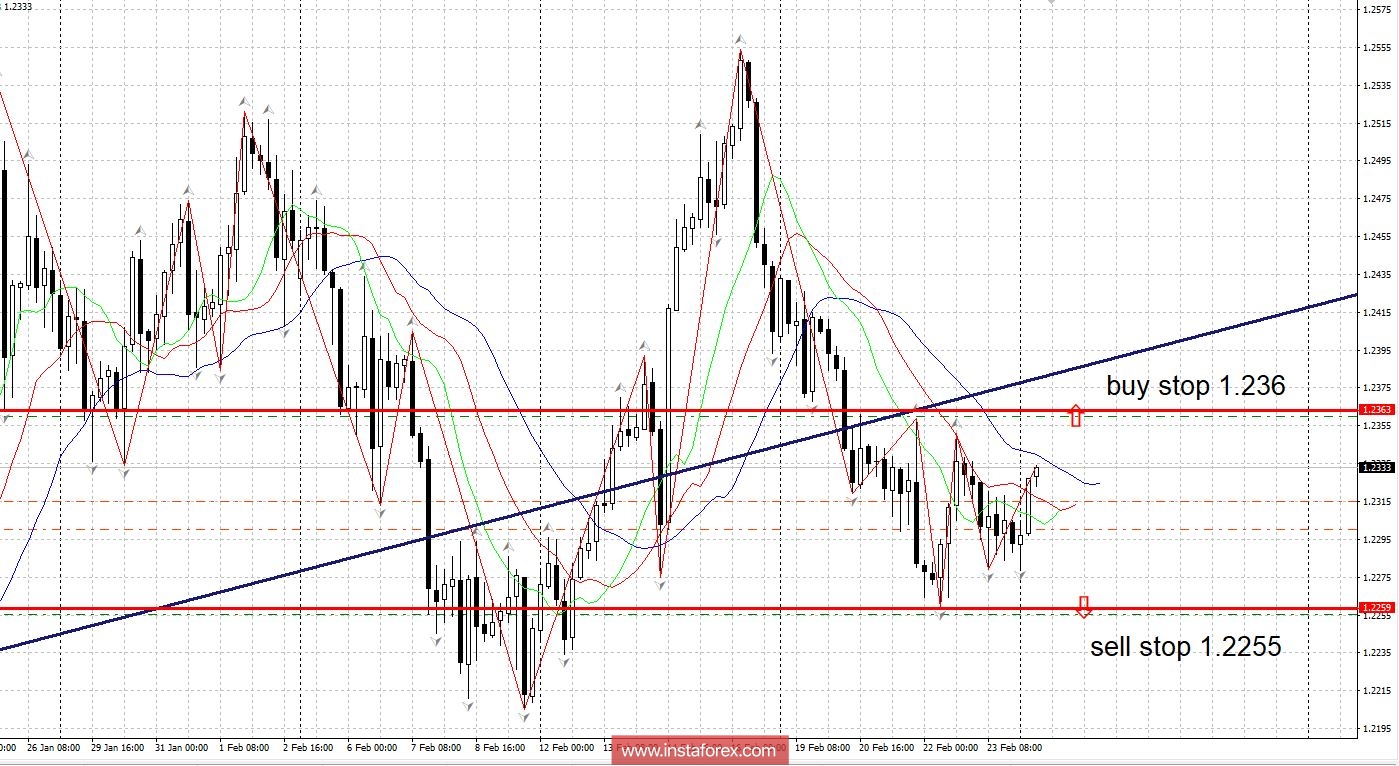Select the red 1.2259 price tag on axis
1399x766 pixels.
tap(1378, 607)
